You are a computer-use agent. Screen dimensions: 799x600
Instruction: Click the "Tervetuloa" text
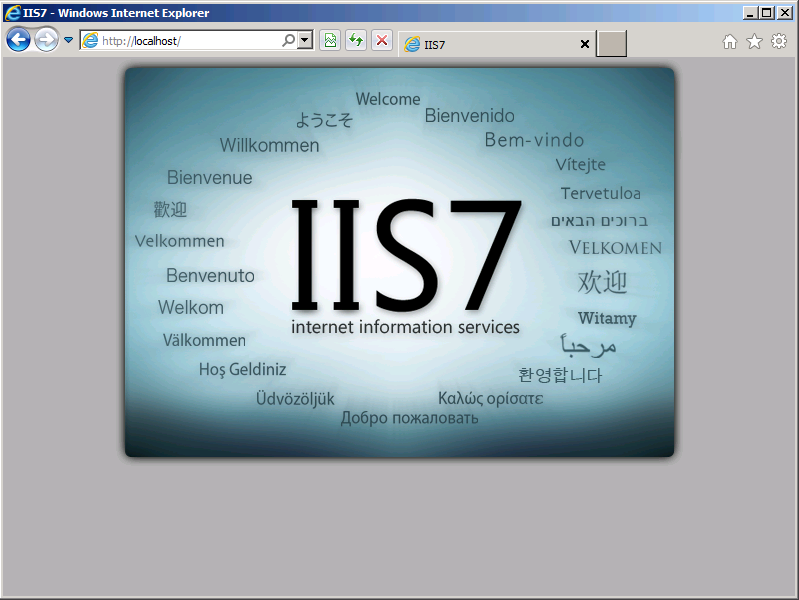tap(601, 193)
